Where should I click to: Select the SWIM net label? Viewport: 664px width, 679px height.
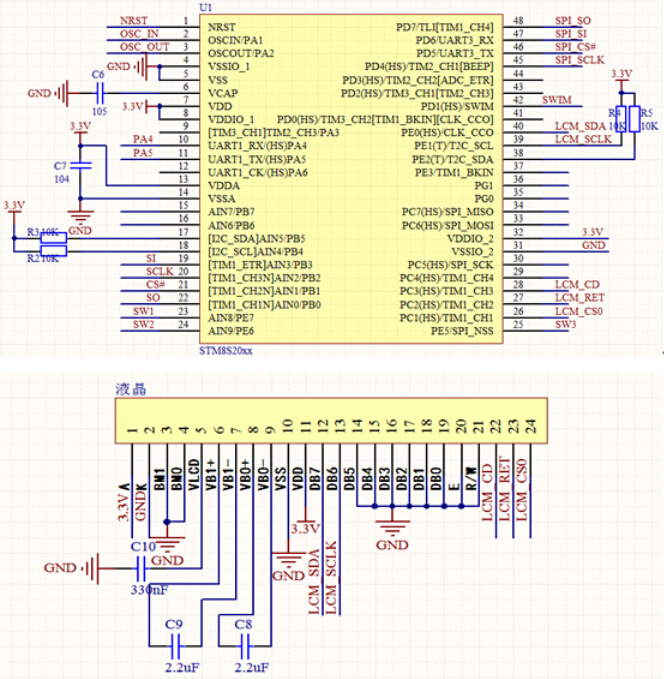tap(557, 100)
